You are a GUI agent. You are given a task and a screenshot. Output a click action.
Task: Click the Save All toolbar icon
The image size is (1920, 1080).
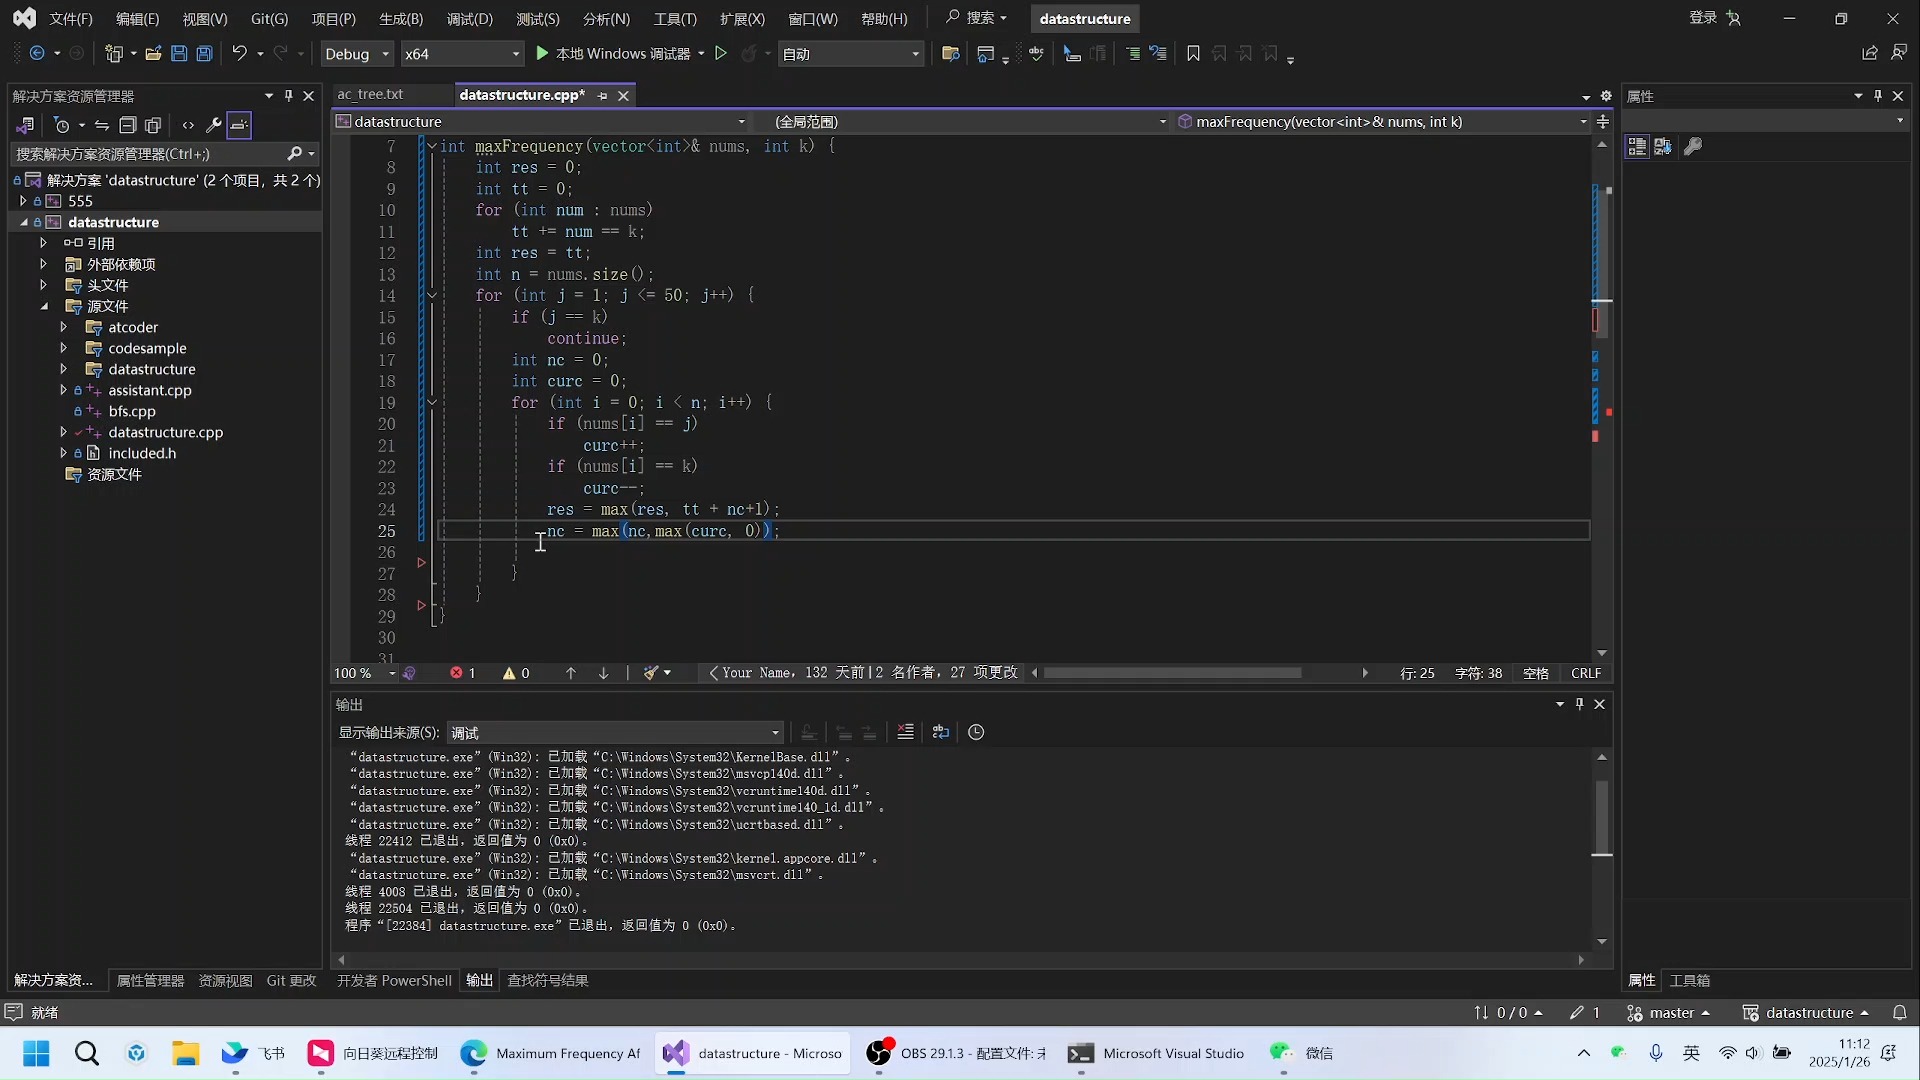[204, 54]
